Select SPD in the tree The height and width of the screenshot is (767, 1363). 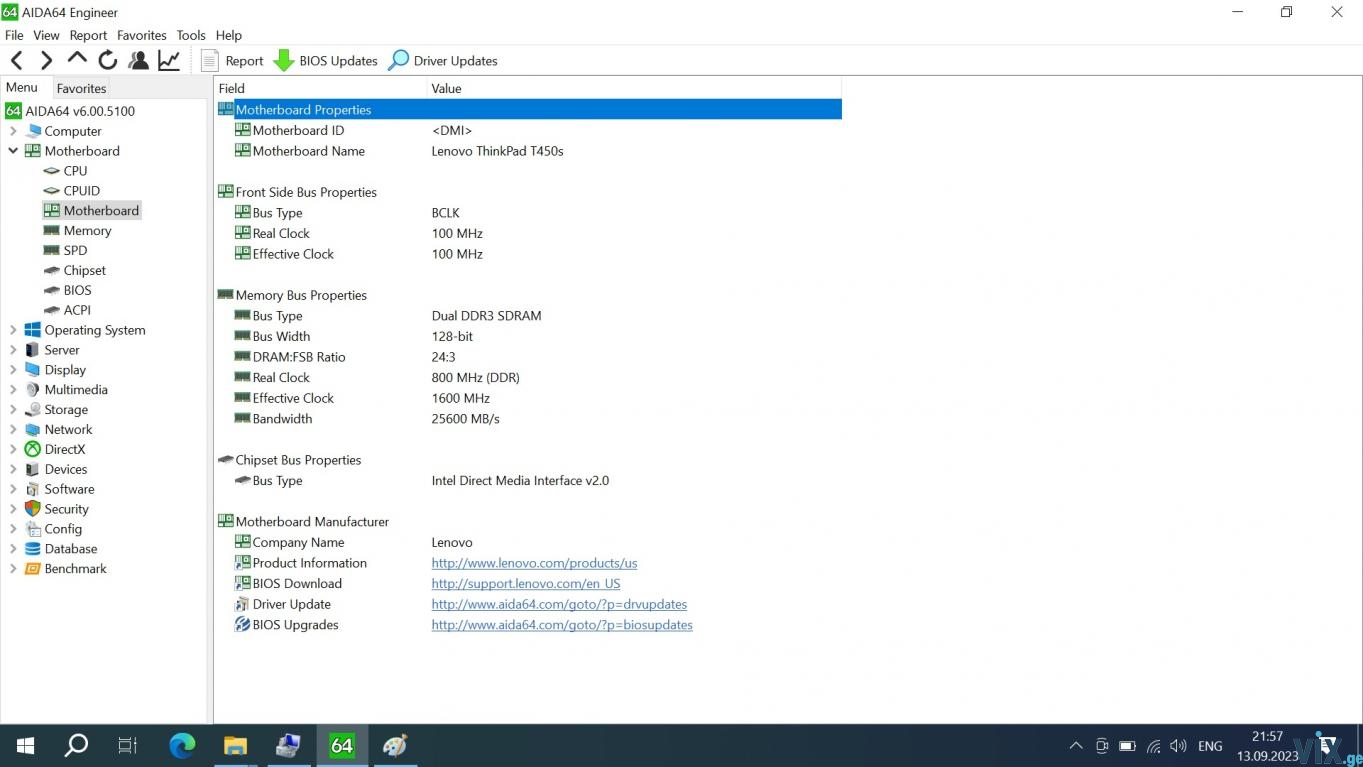tap(76, 251)
